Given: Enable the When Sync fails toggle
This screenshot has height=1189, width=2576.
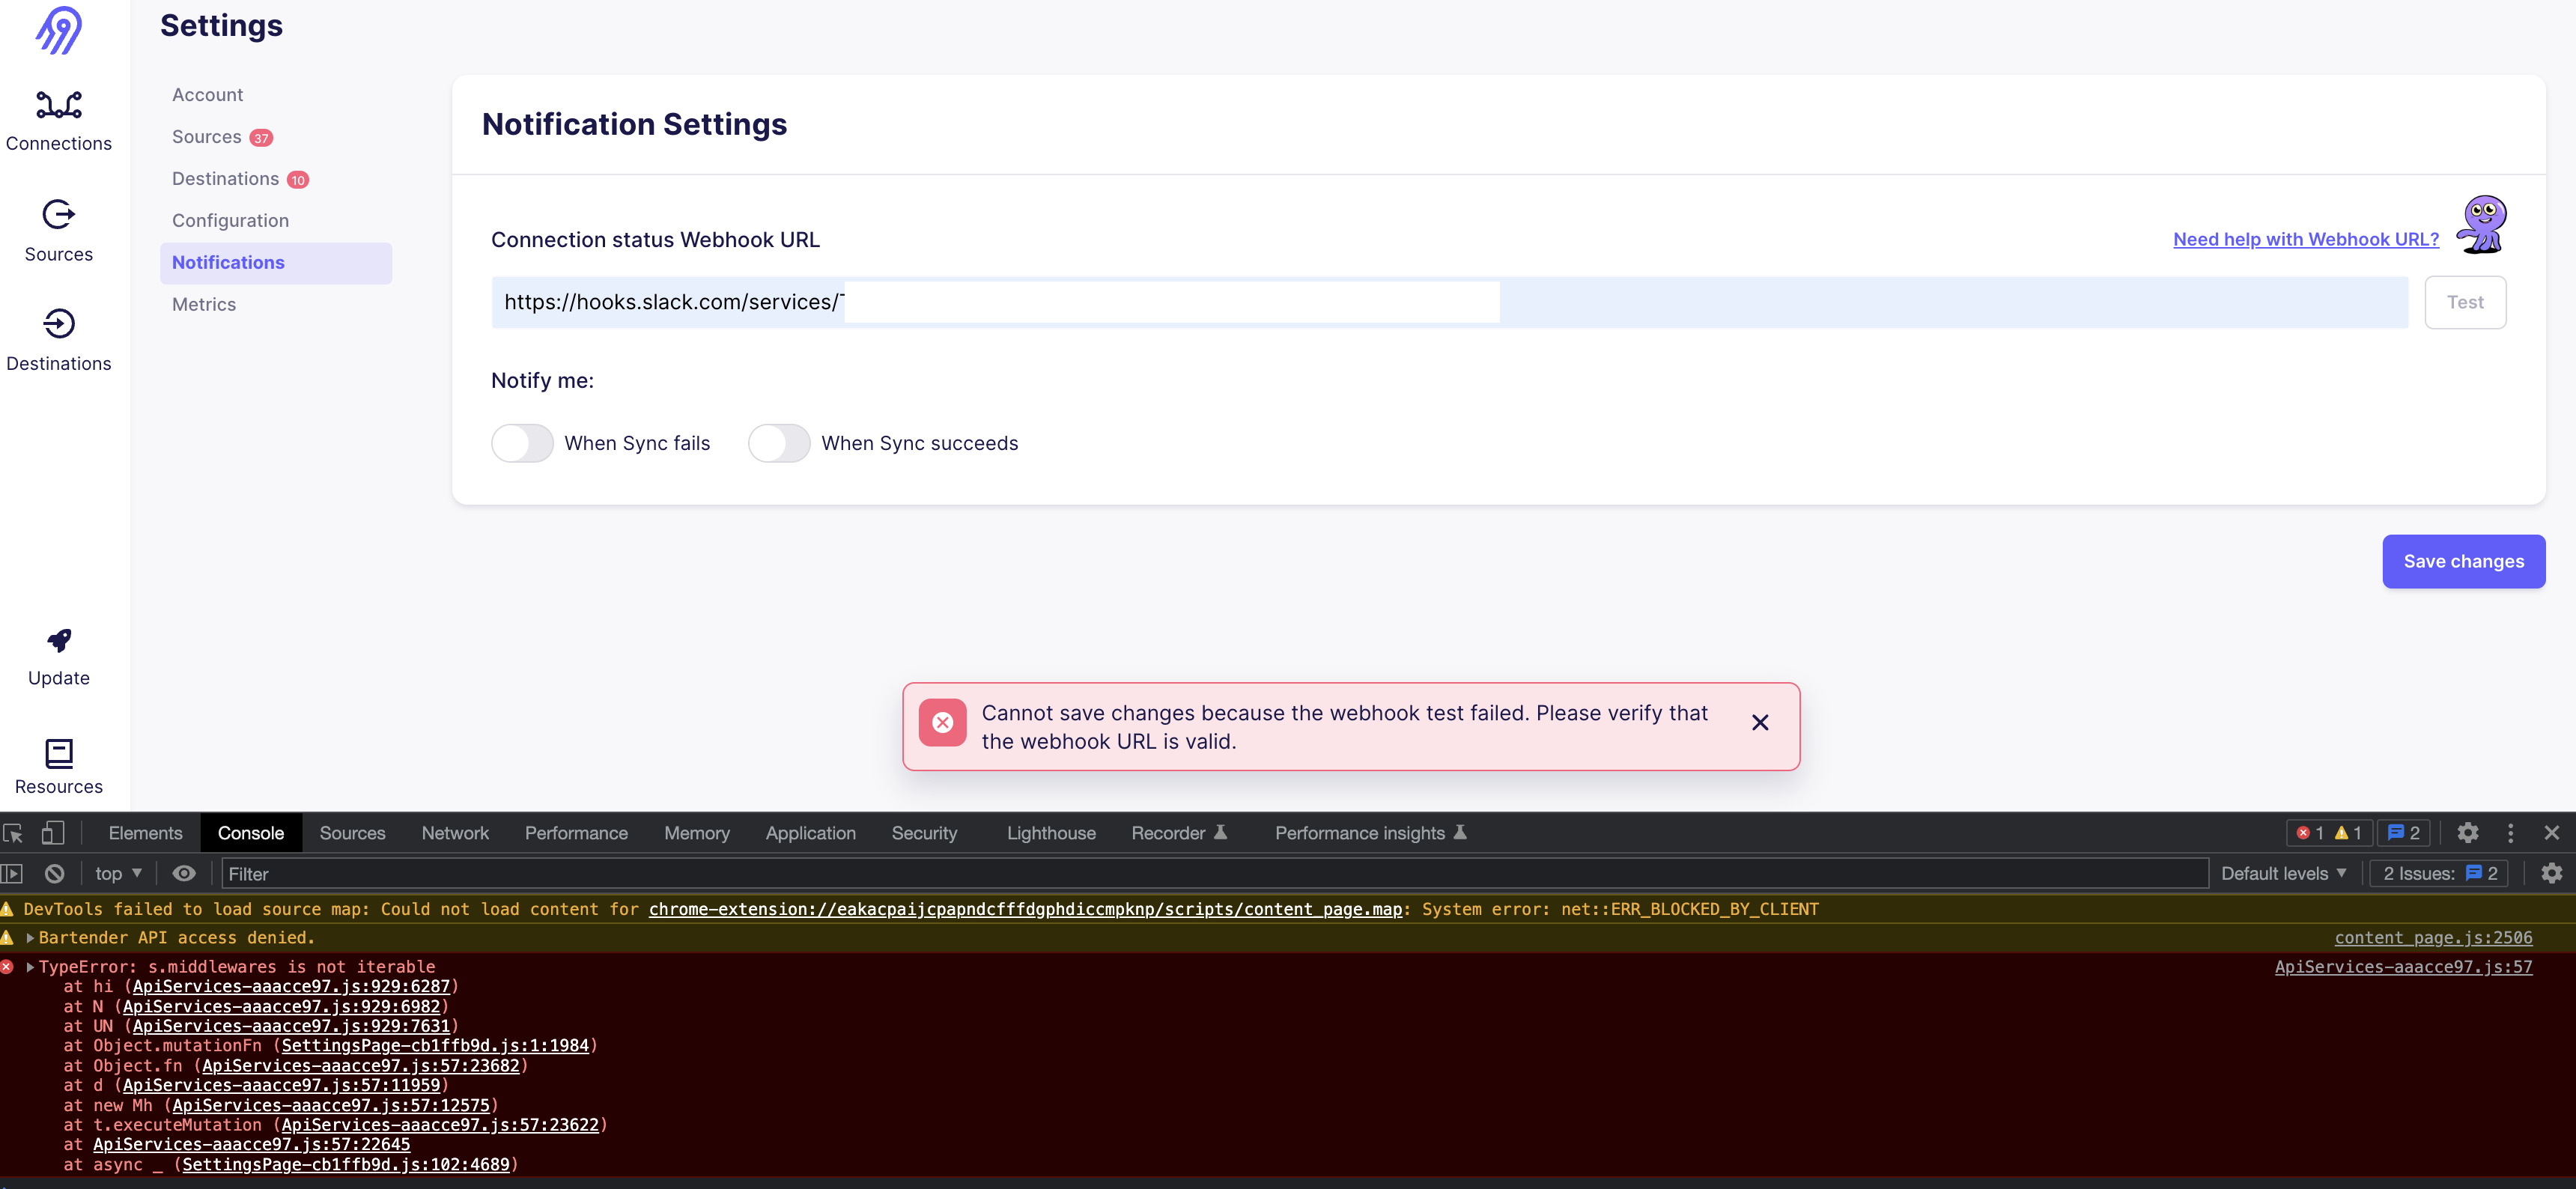Looking at the screenshot, I should point(521,443).
